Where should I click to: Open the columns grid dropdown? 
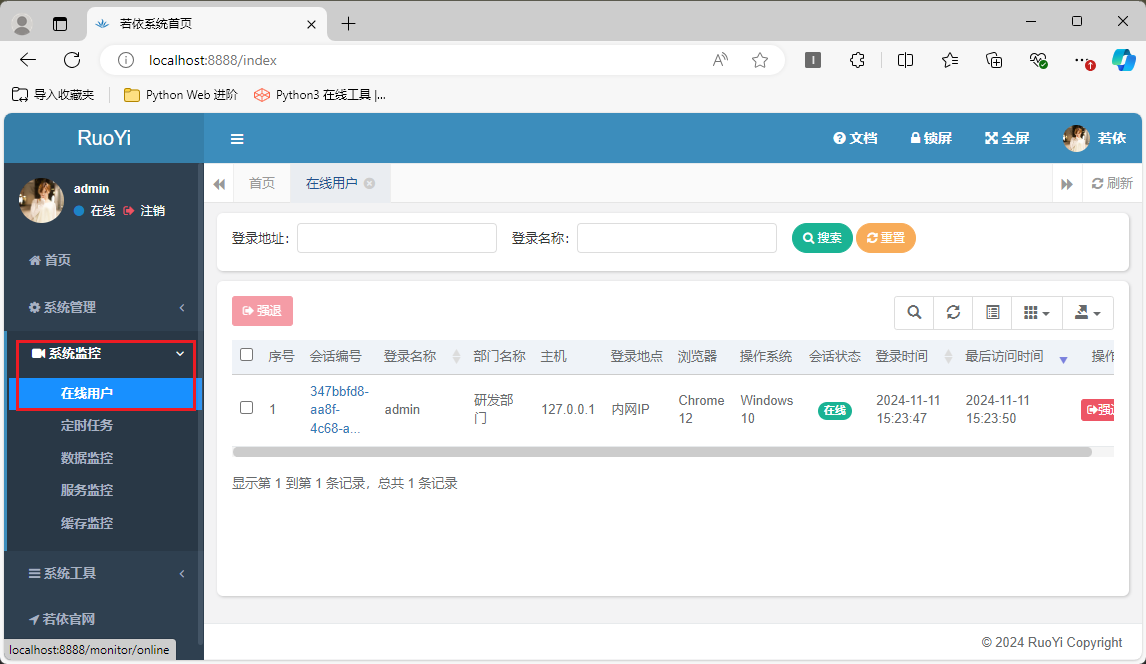click(x=1036, y=313)
